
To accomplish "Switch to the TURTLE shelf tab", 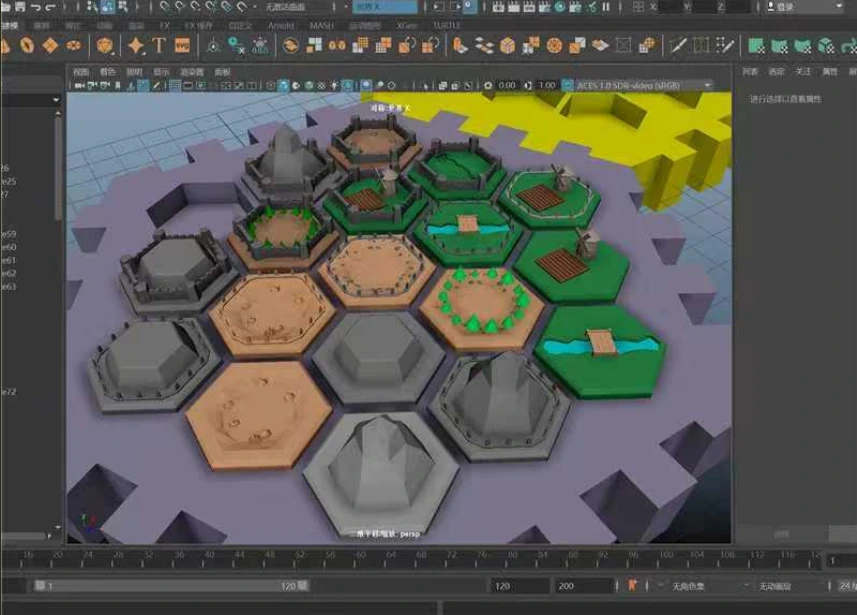I will 447,26.
